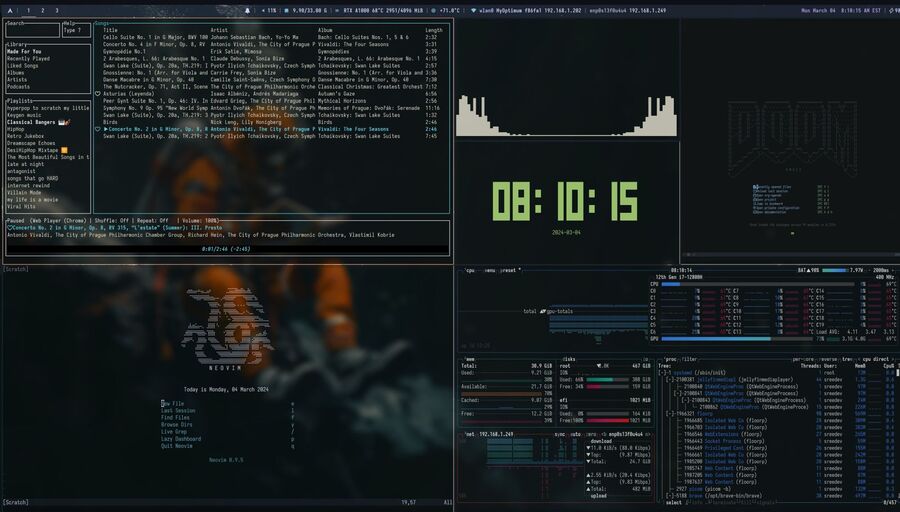
Task: Click the memory icon beside 9.98/33.00 G
Action: pos(286,10)
